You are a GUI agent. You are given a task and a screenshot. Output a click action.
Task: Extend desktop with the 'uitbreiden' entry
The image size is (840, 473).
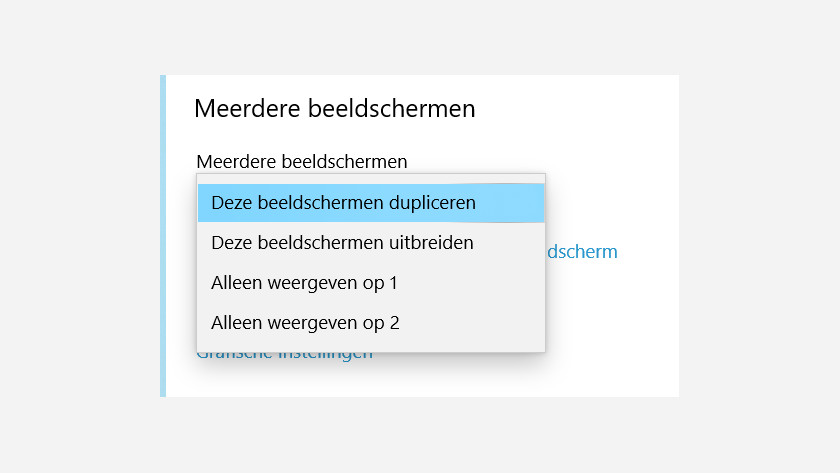click(371, 243)
